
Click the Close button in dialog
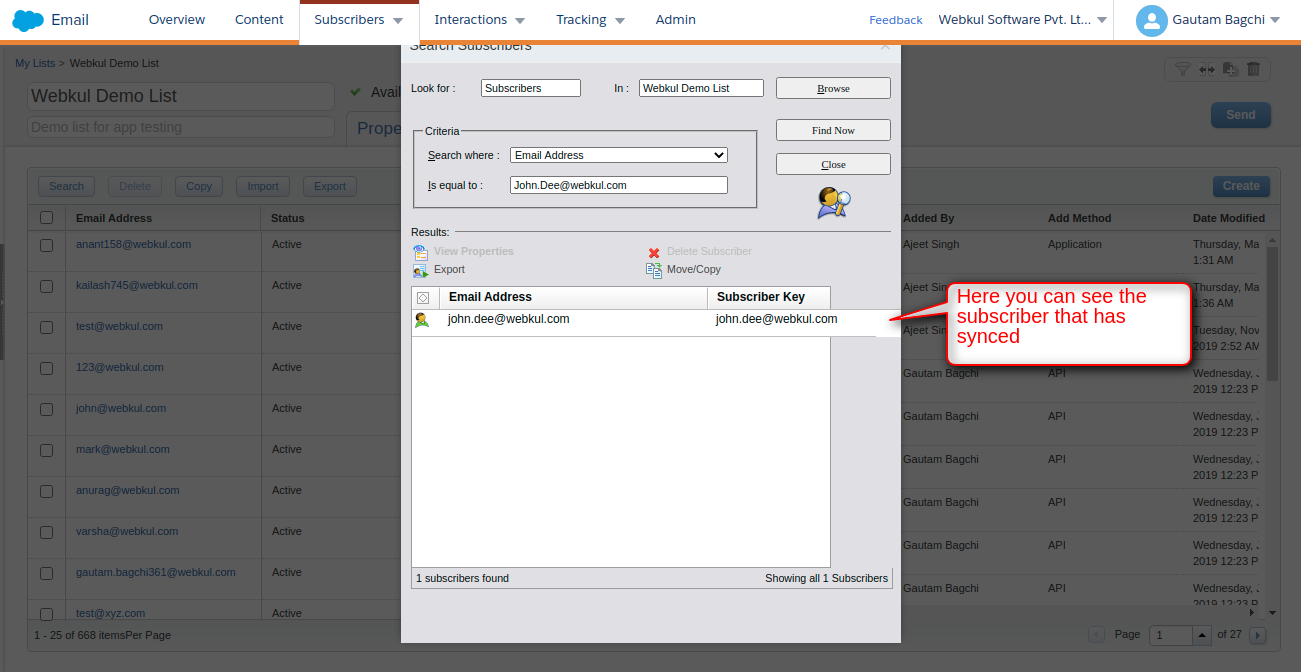pos(833,164)
